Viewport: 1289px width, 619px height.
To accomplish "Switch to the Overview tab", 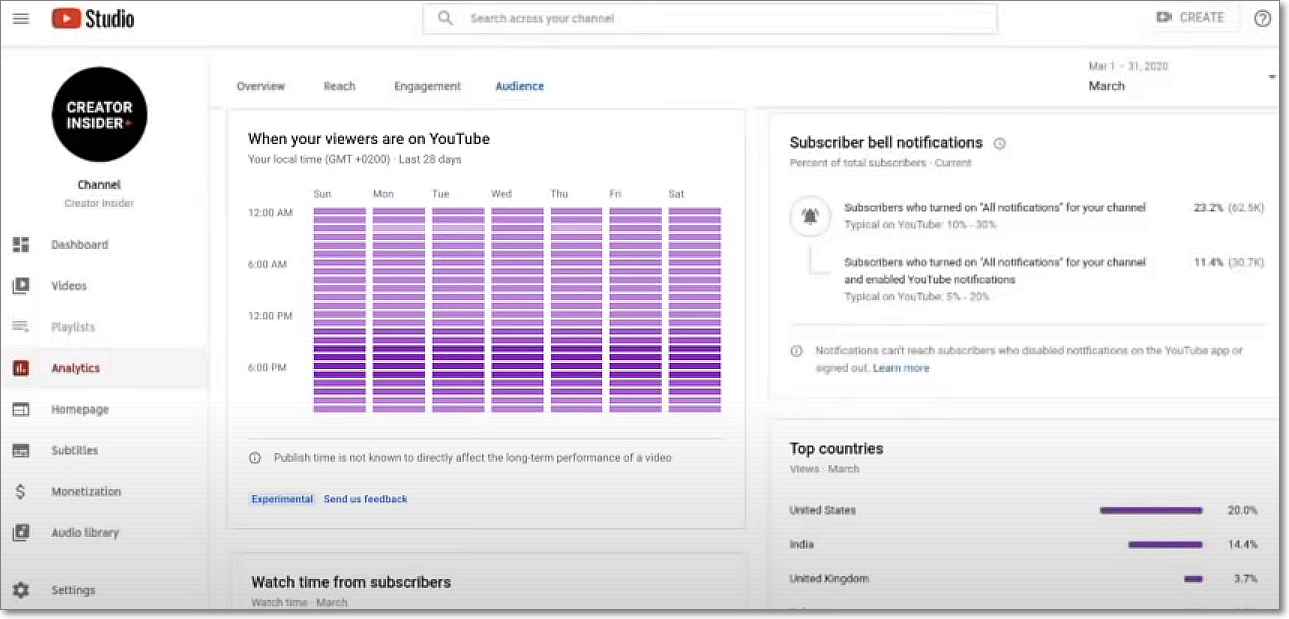I will 261,86.
